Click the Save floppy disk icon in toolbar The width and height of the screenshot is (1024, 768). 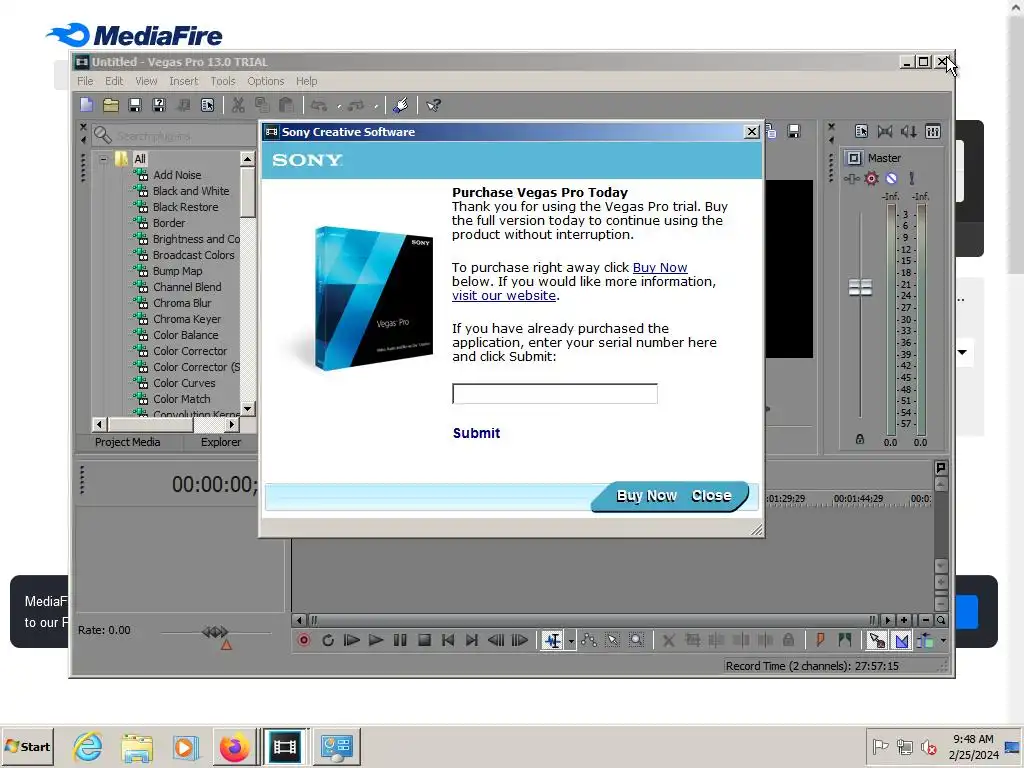click(135, 105)
